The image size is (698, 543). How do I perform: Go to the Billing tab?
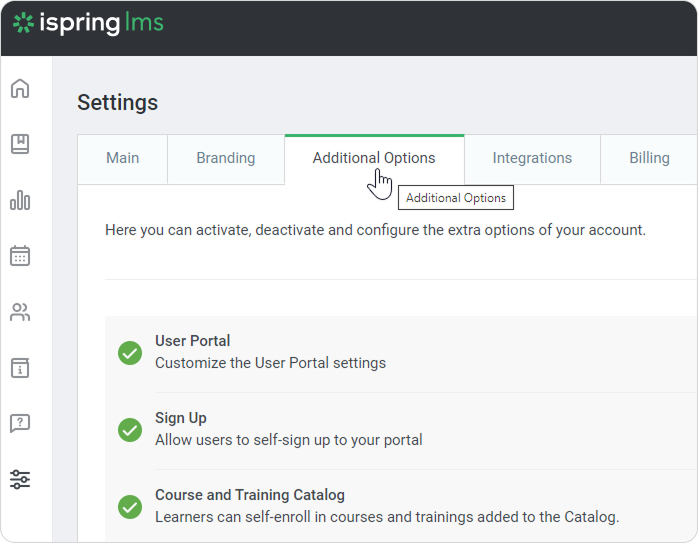coord(649,158)
